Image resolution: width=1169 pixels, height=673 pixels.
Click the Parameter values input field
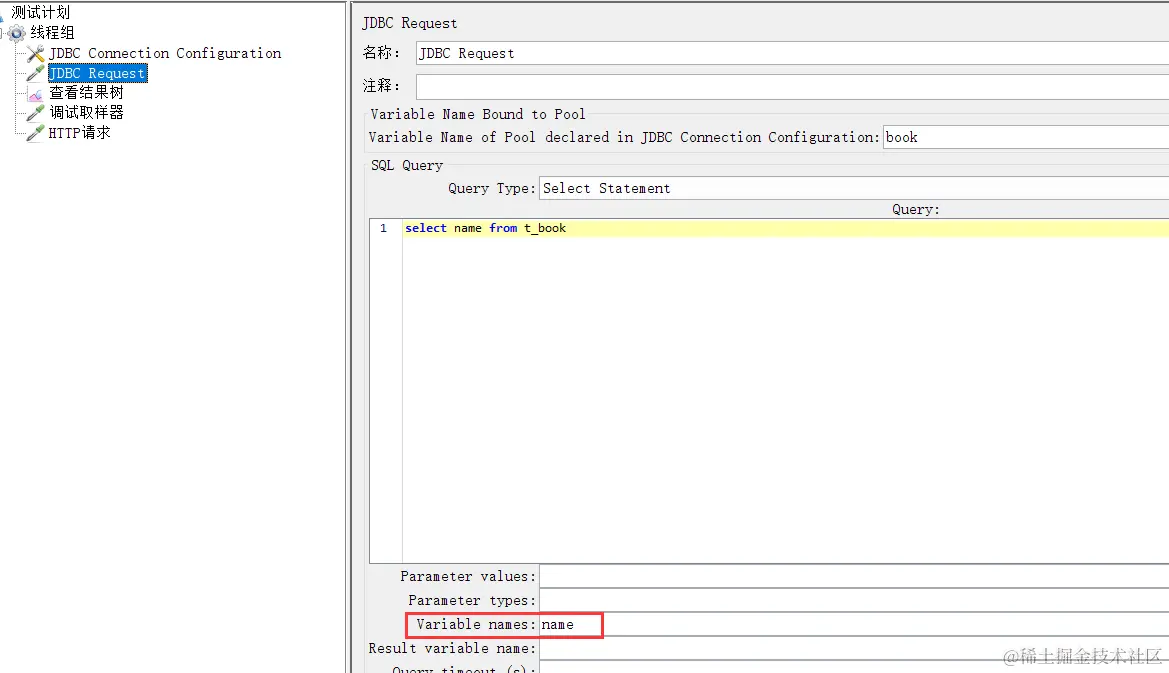pyautogui.click(x=854, y=576)
